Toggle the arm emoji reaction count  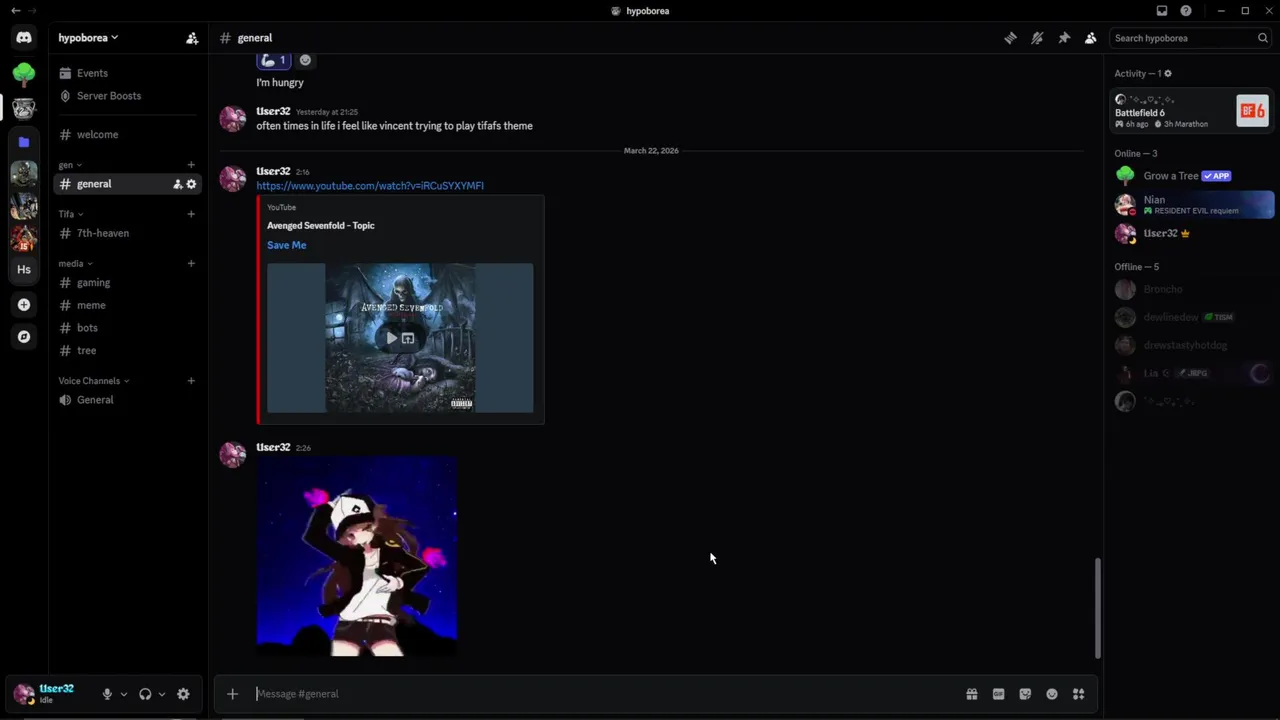[x=274, y=60]
